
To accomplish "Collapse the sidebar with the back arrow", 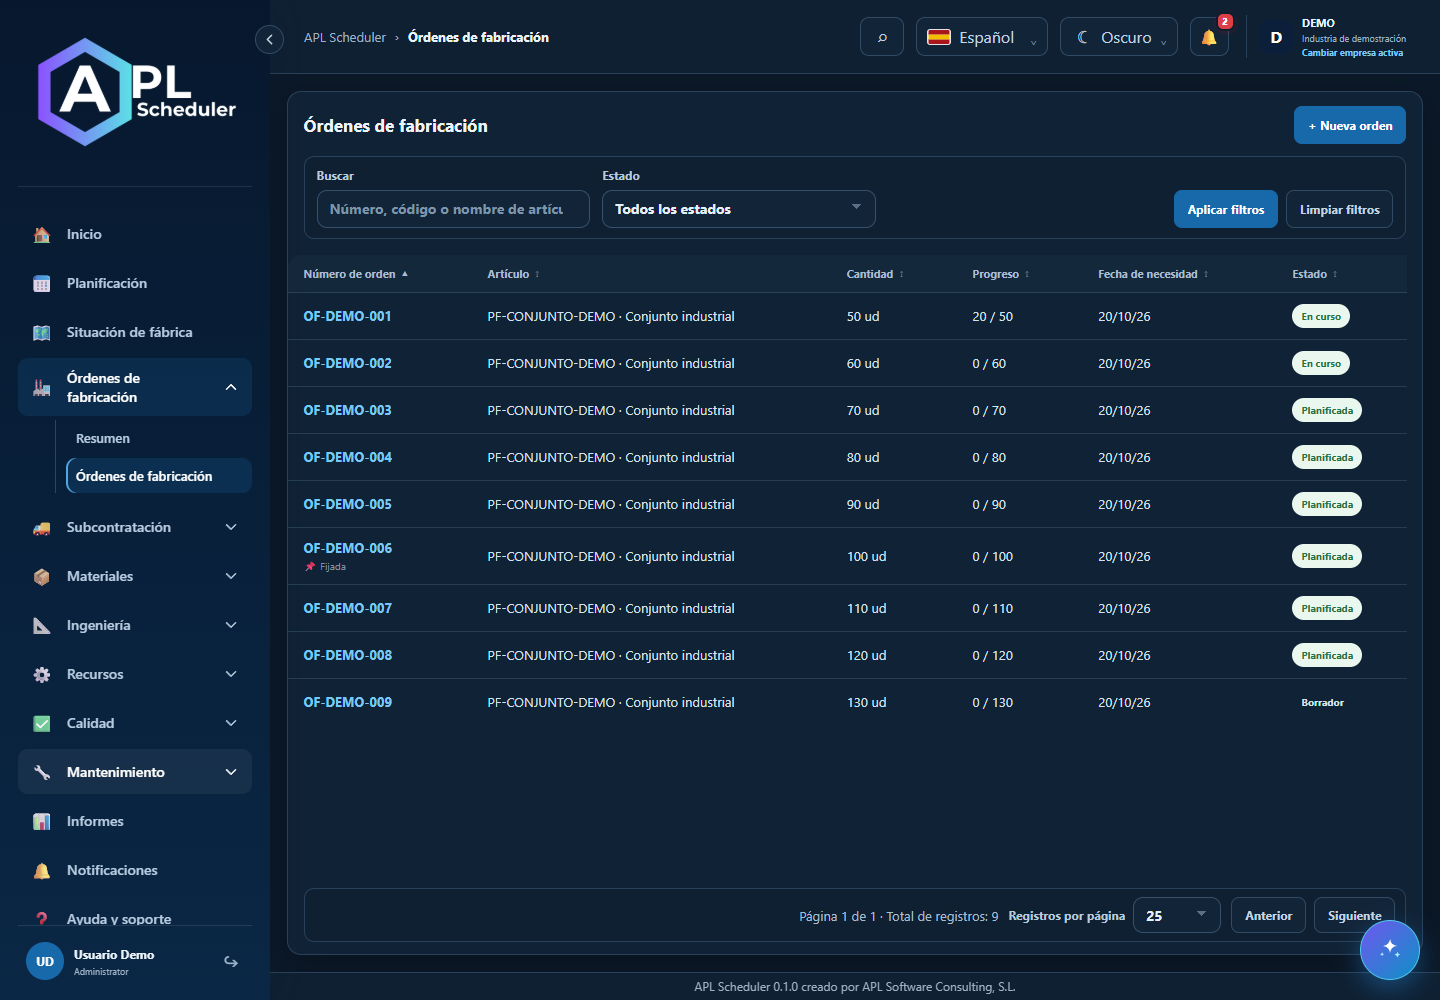I will [269, 39].
